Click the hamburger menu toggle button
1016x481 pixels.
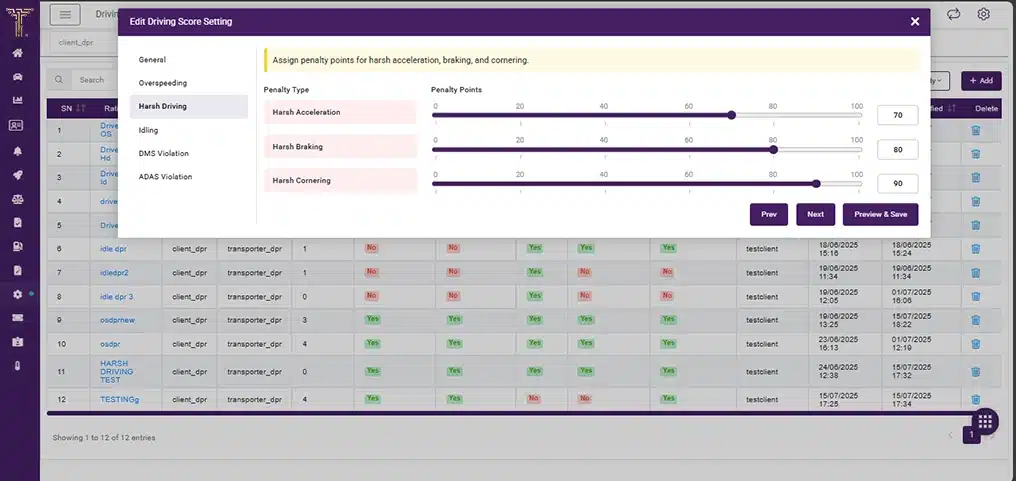pos(65,14)
